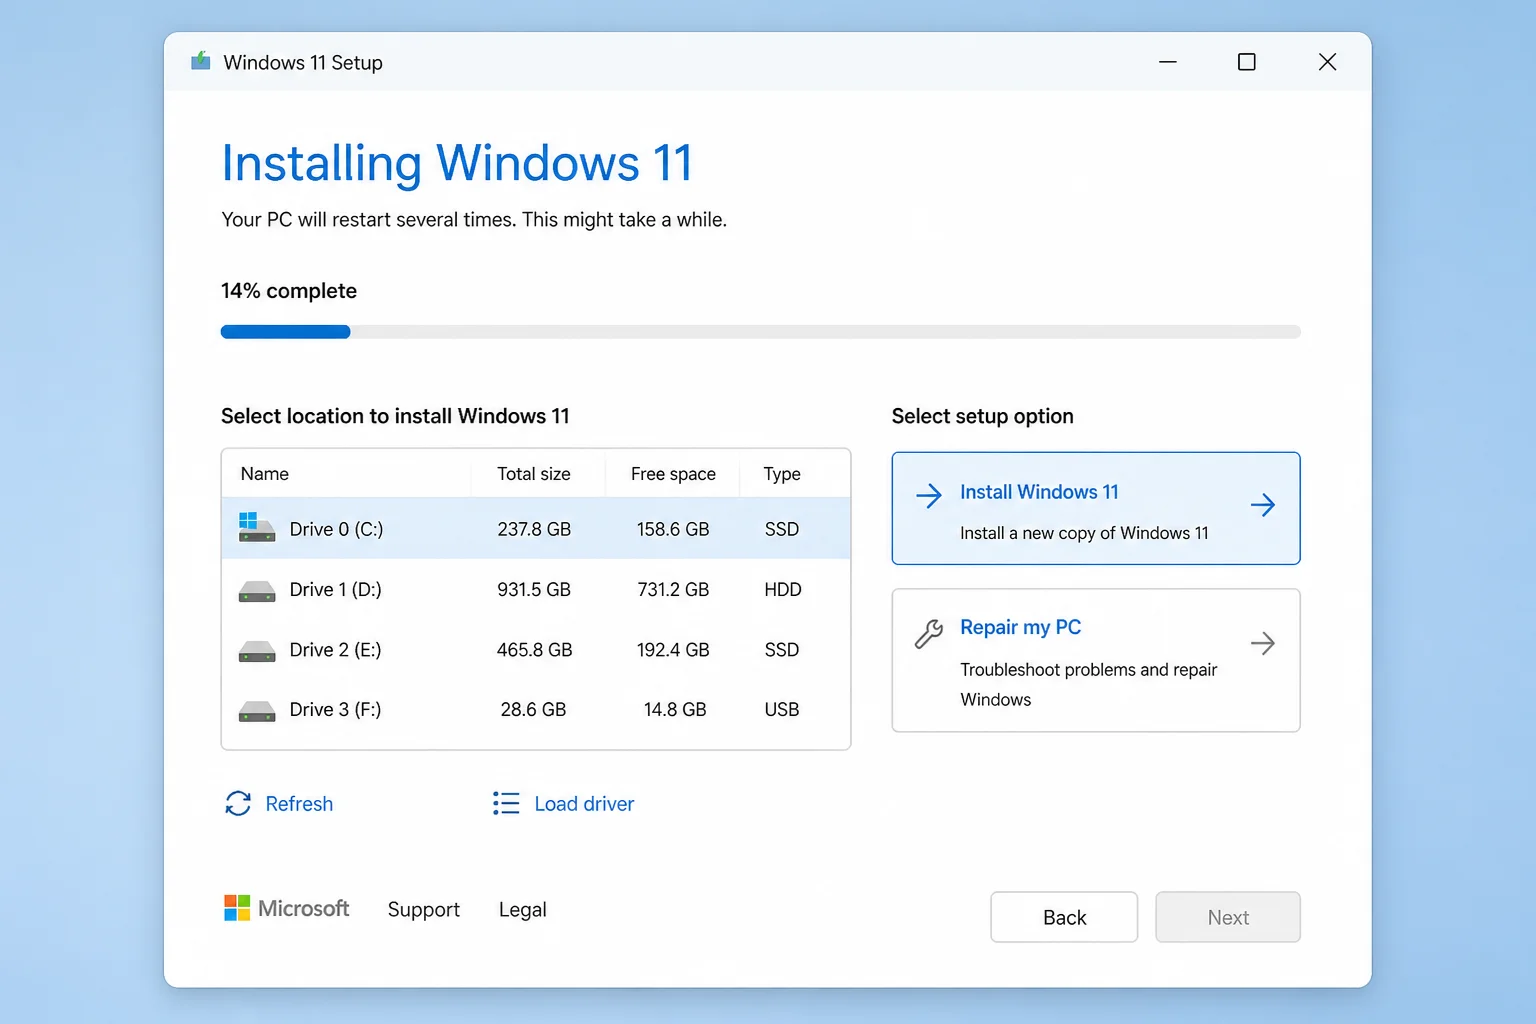Close the Windows 11 Setup window
This screenshot has width=1536, height=1024.
pos(1327,62)
